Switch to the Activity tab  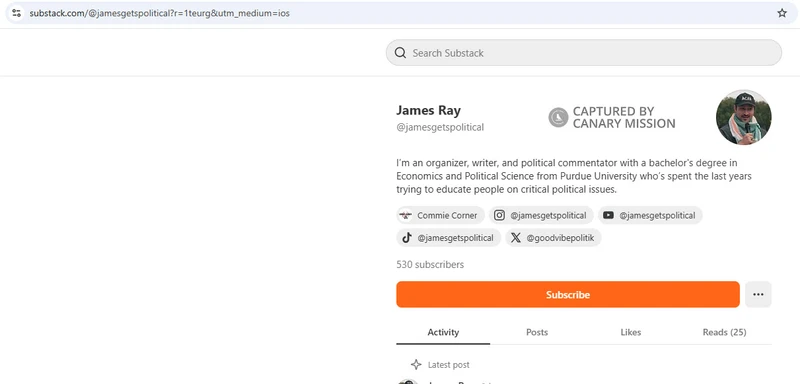click(x=443, y=332)
